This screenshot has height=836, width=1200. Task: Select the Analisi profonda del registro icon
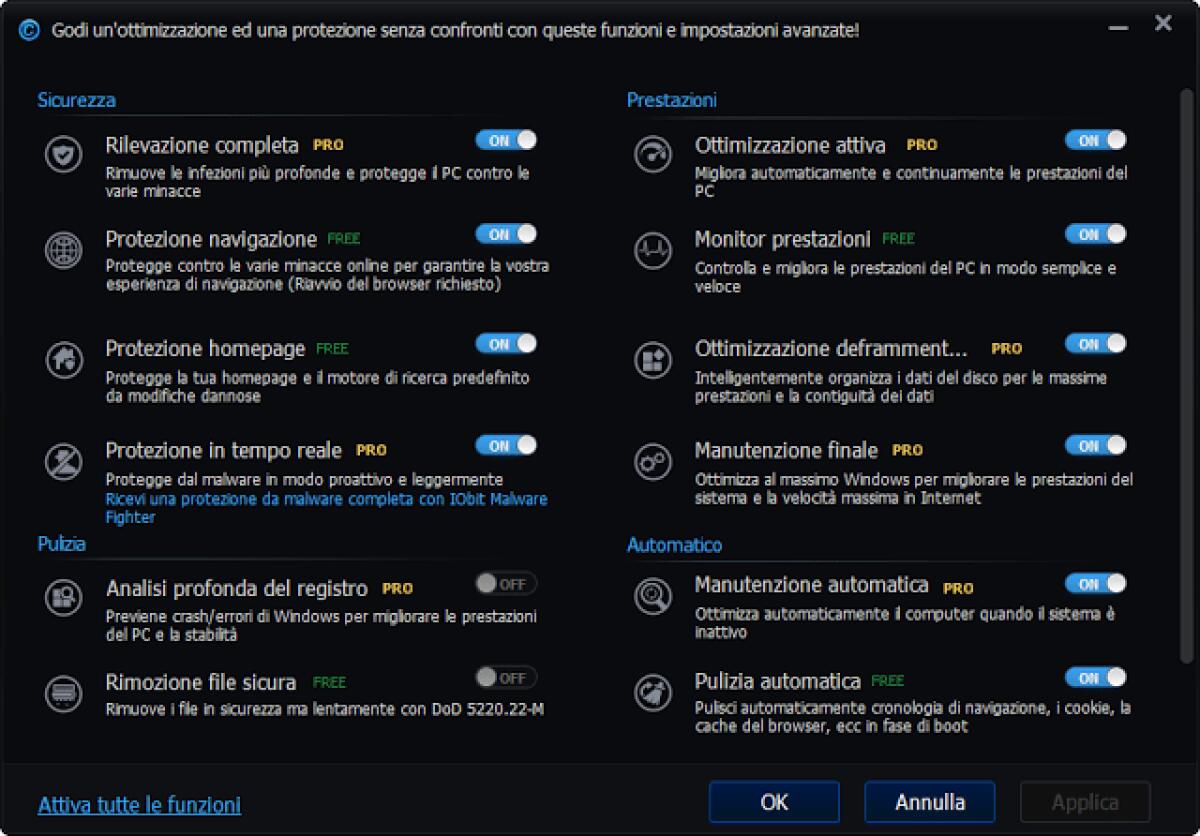(63, 599)
